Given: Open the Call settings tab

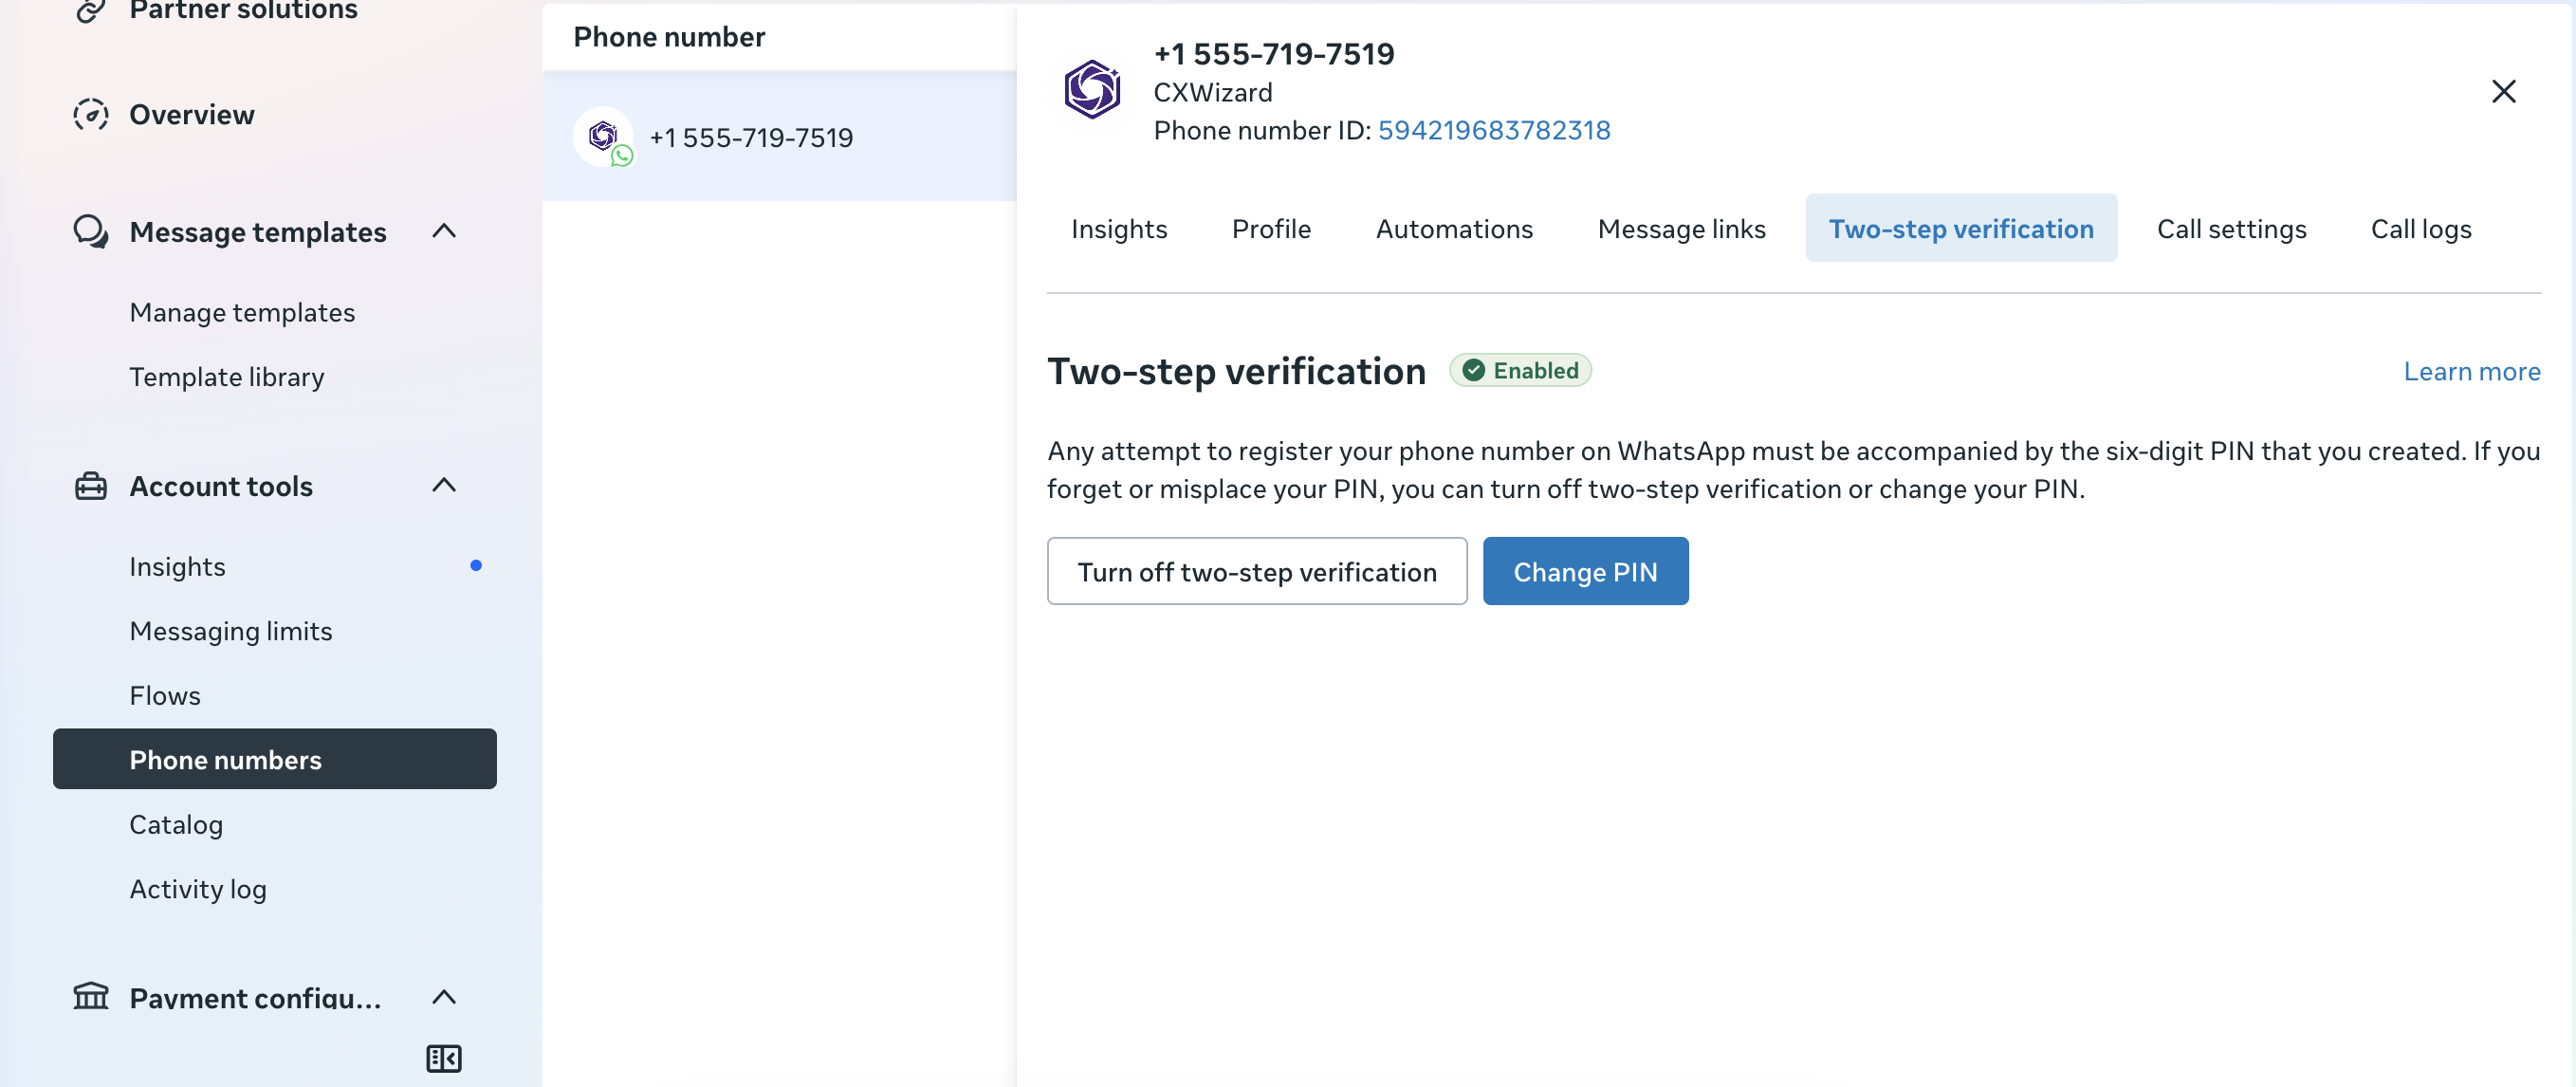Looking at the screenshot, I should (2231, 229).
